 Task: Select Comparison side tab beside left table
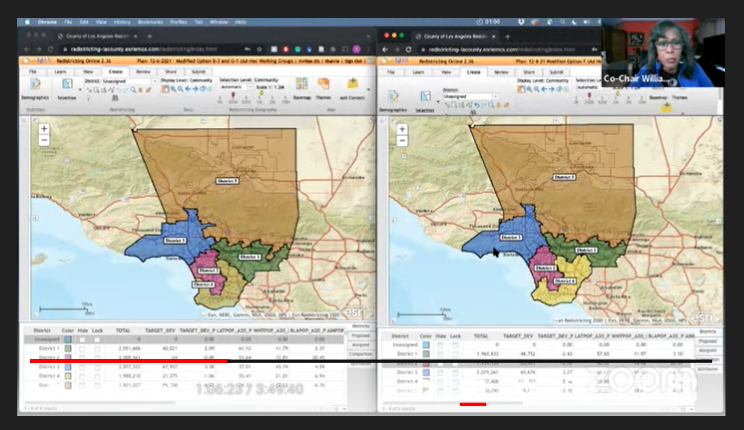click(361, 354)
